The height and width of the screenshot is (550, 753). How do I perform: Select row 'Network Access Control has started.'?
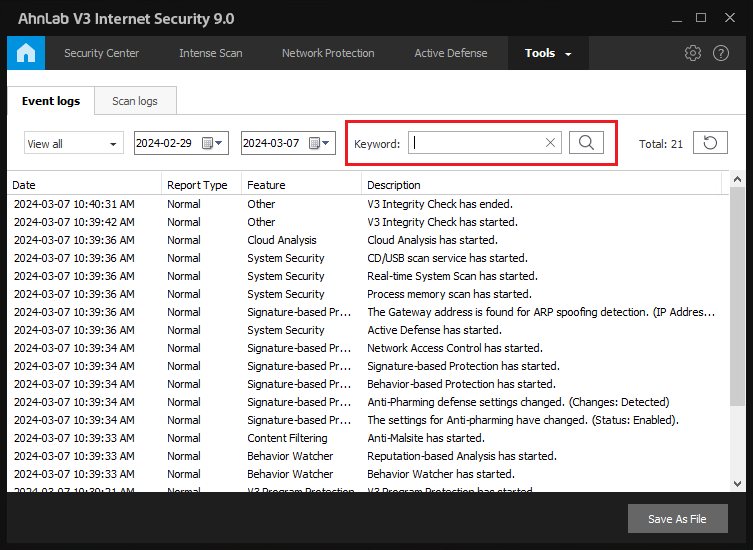pos(368,348)
